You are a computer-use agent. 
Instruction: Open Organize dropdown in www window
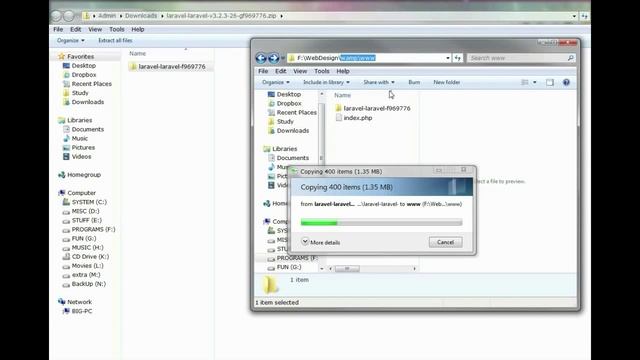coord(276,82)
